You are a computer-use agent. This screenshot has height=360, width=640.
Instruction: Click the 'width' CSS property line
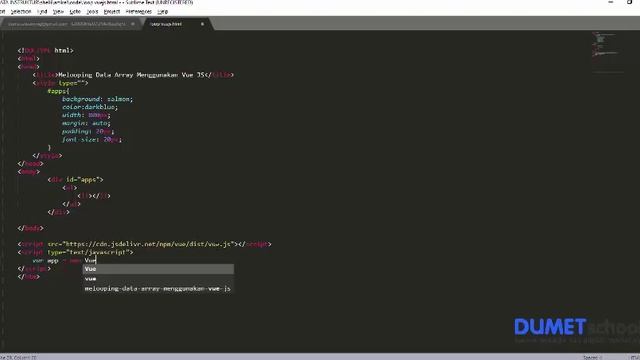coord(86,115)
